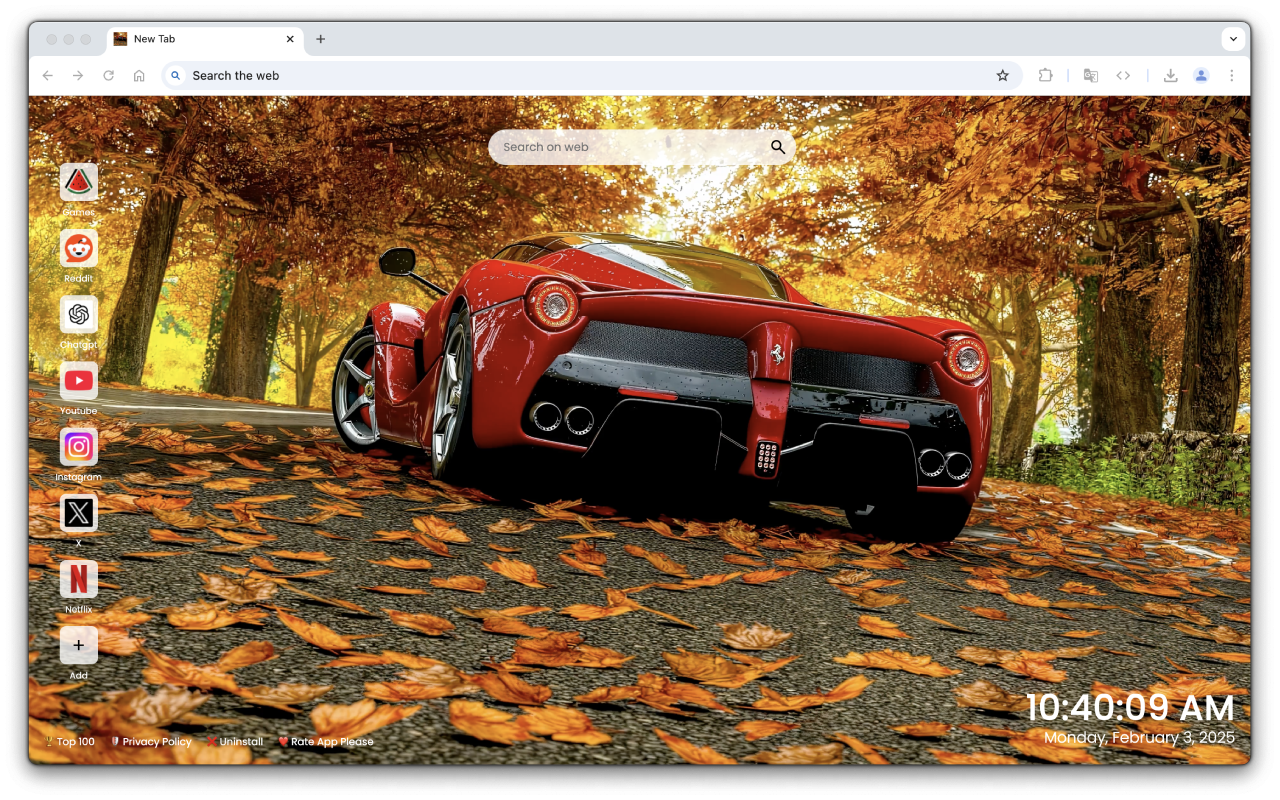
Task: Open the Instagram shortcut icon
Action: (x=79, y=447)
